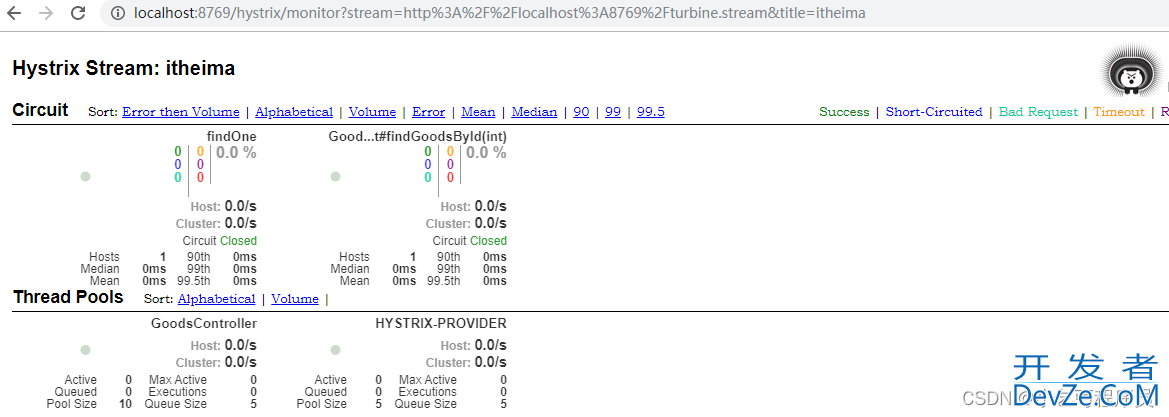Screen dimensions: 1169x417
Task: Click the Thread Pools section heading
Action: [x=68, y=297]
